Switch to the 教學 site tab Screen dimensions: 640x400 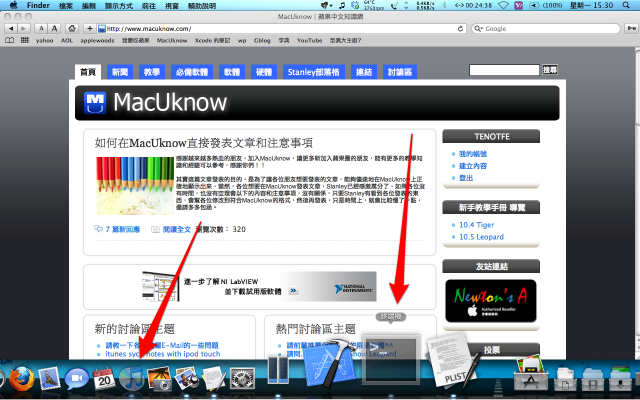pyautogui.click(x=152, y=72)
